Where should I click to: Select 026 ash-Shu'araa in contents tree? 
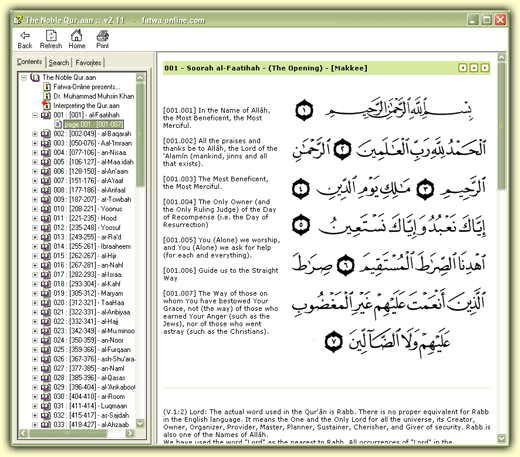tap(94, 359)
